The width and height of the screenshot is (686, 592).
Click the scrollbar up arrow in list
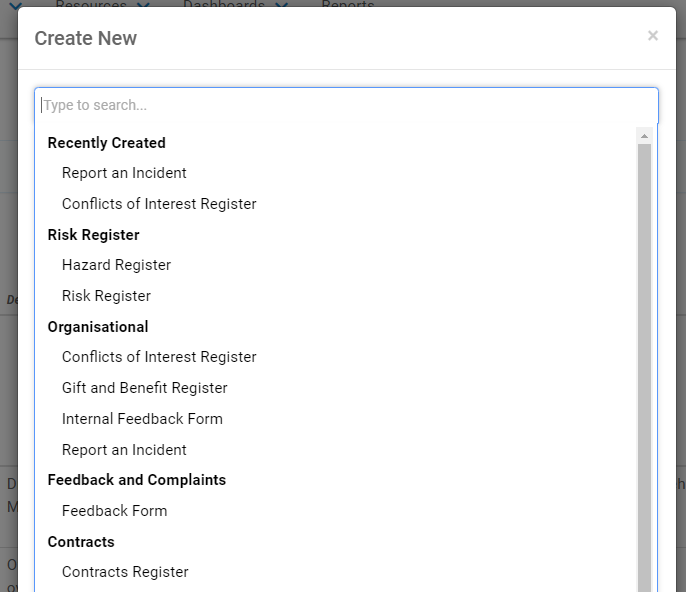pyautogui.click(x=644, y=135)
